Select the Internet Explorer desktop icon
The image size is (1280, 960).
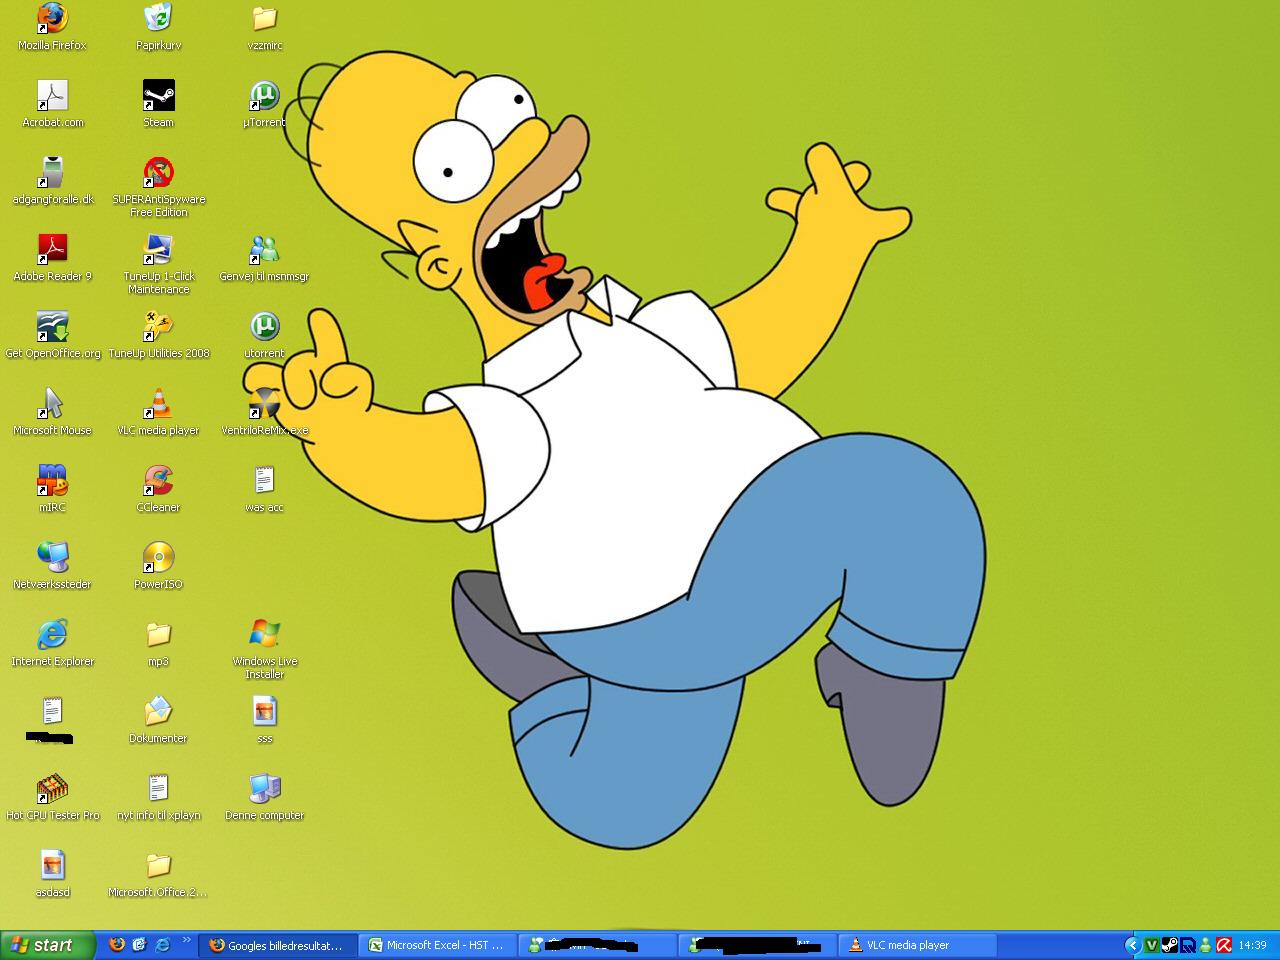(x=52, y=643)
